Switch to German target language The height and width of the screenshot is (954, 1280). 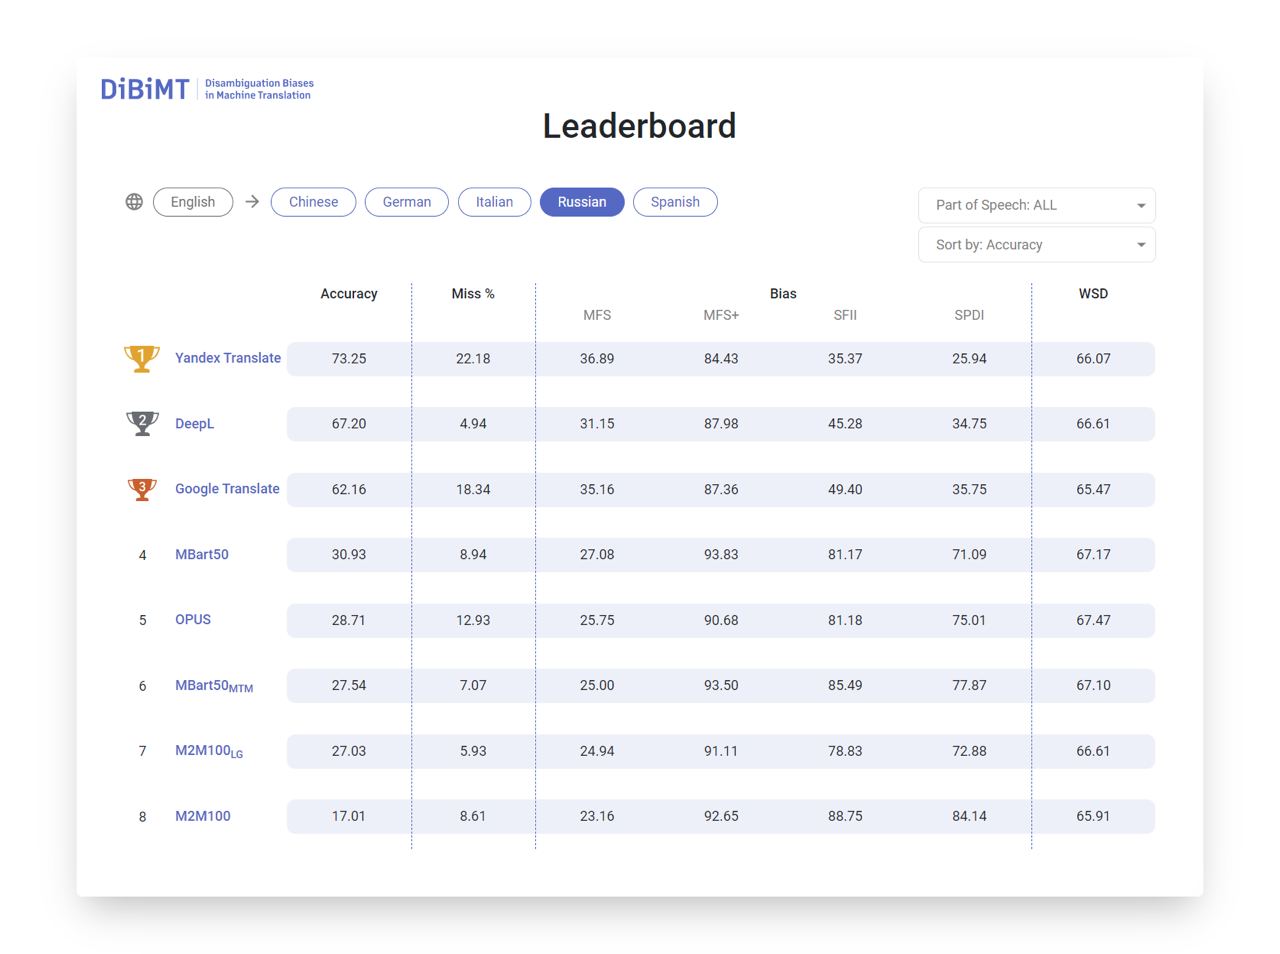407,202
